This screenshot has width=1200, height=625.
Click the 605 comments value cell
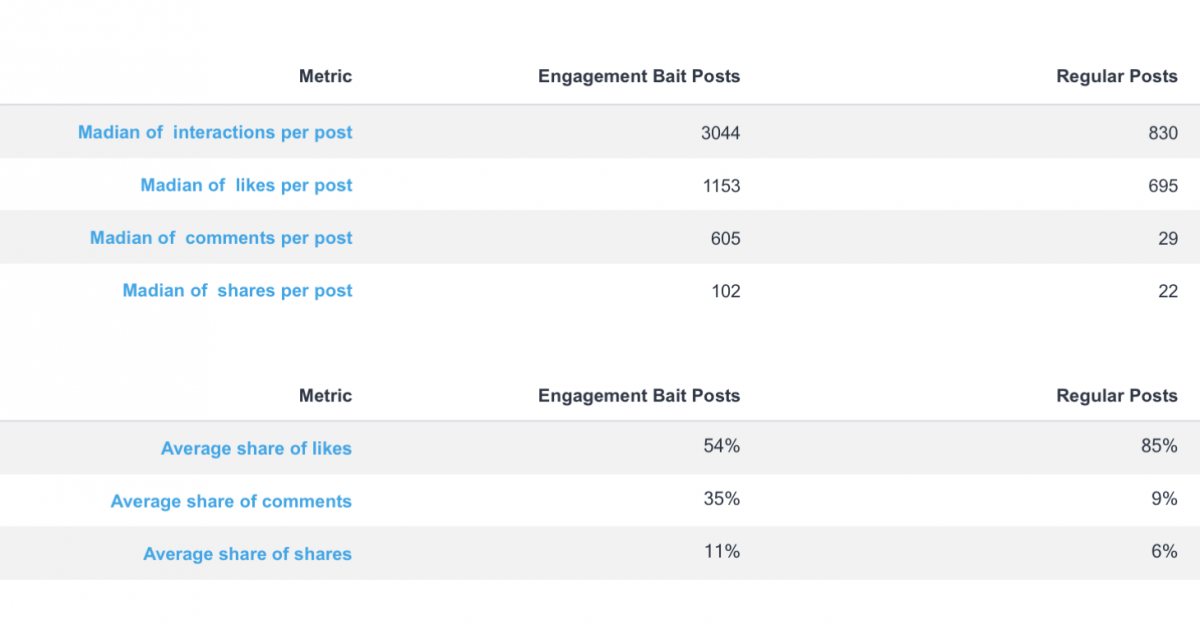pyautogui.click(x=725, y=238)
